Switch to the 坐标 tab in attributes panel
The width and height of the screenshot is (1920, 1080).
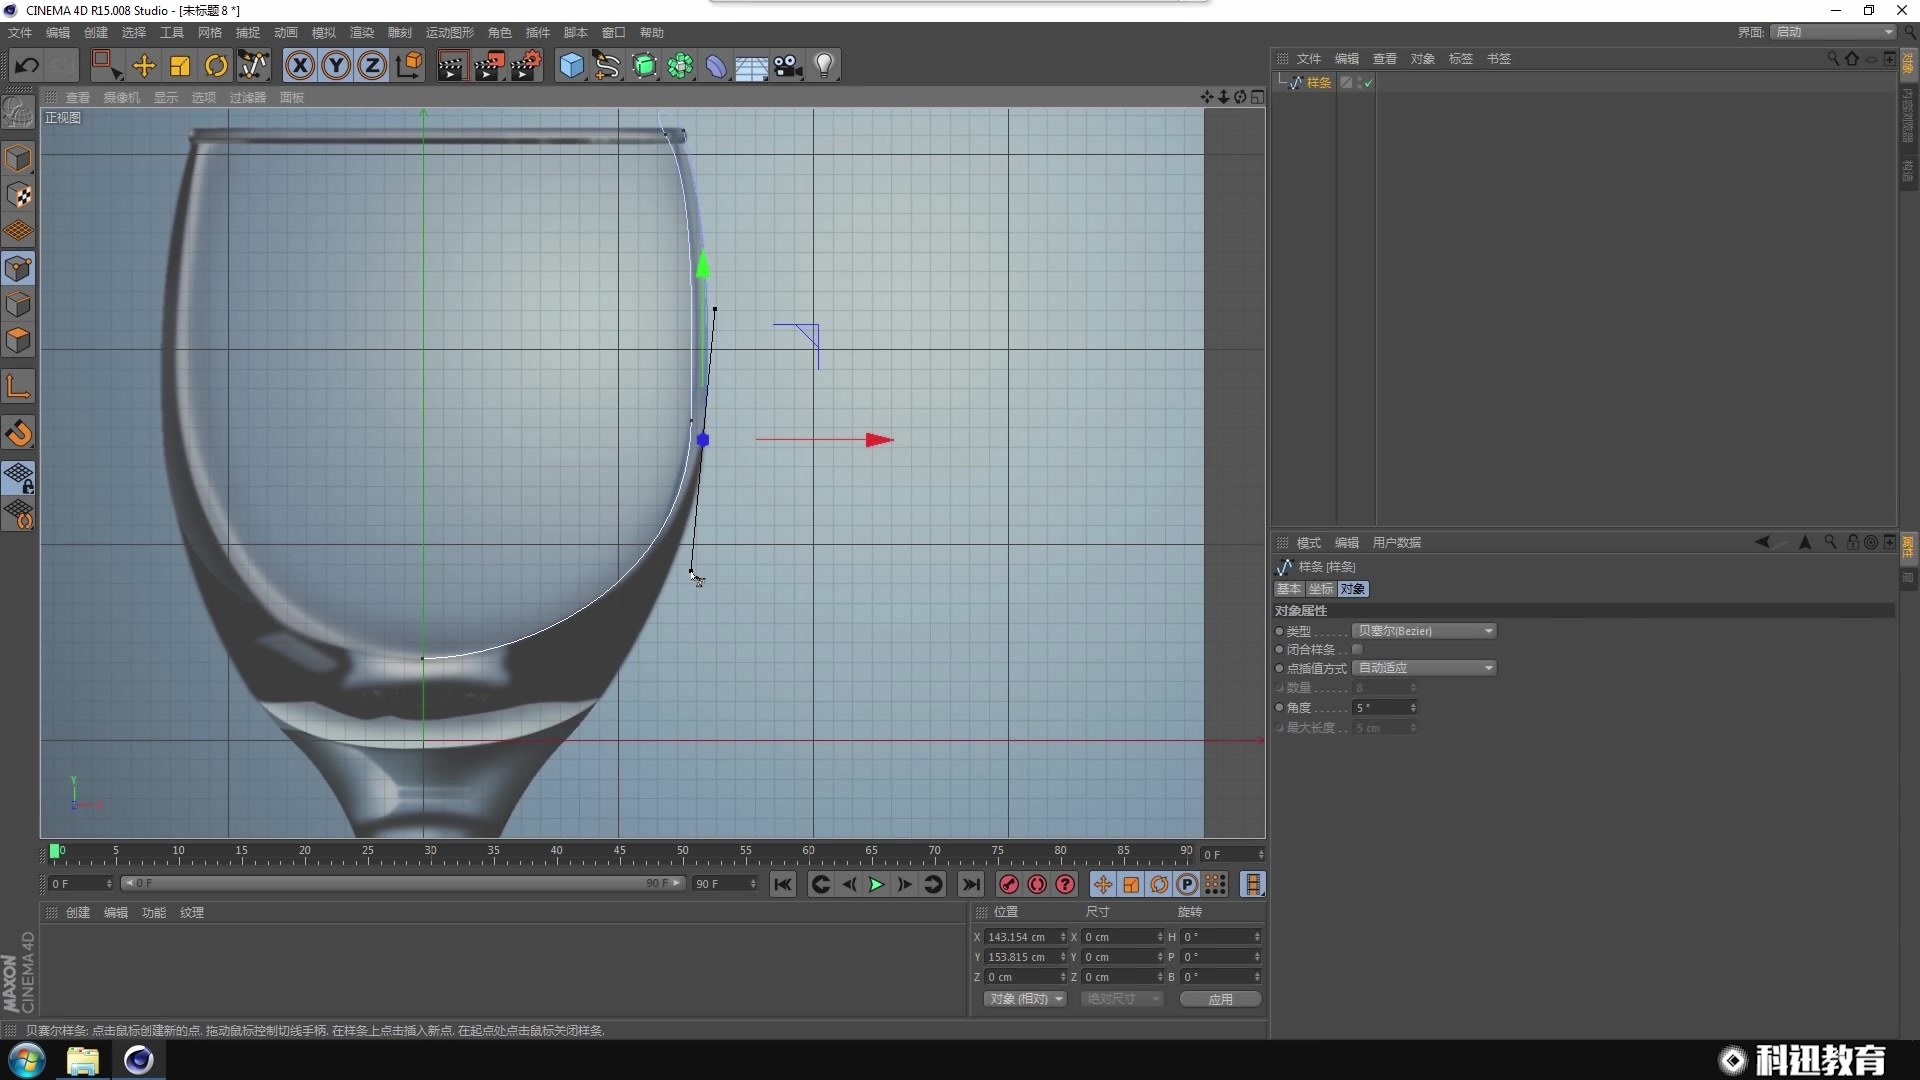point(1320,589)
